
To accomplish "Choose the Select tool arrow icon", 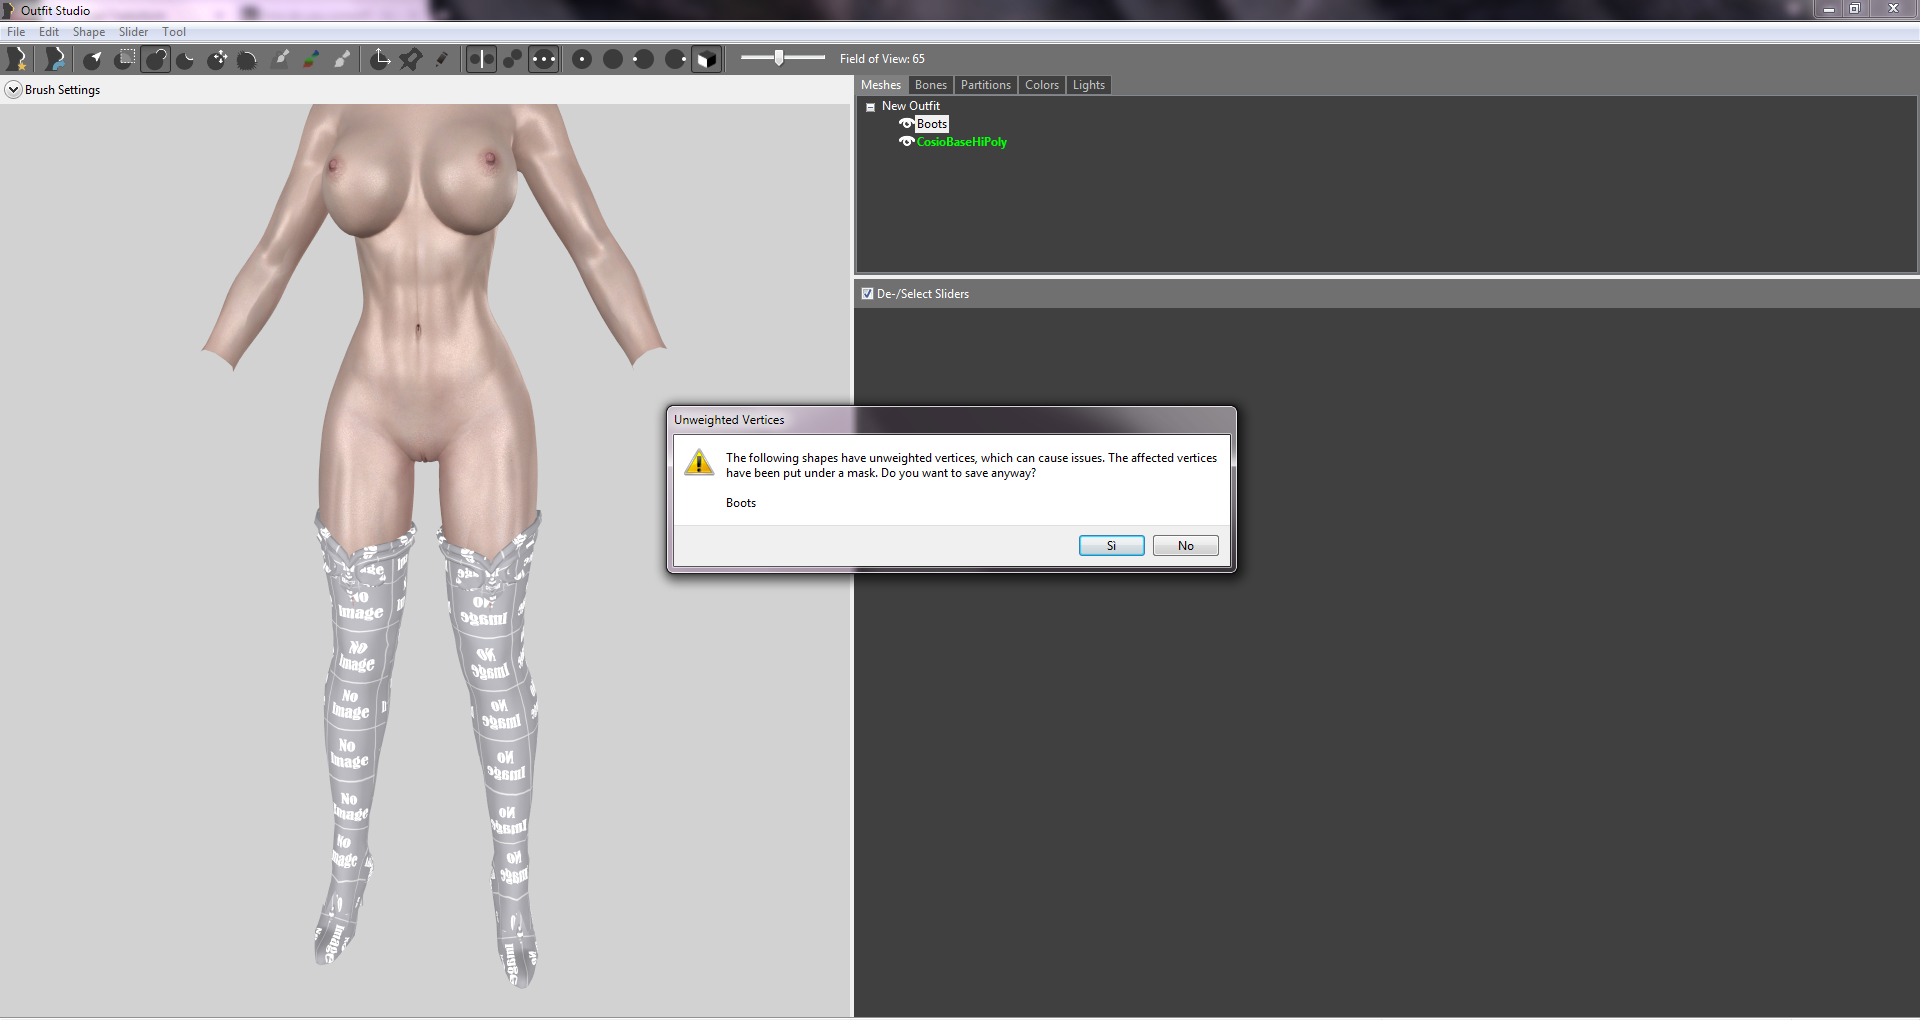I will tap(93, 59).
